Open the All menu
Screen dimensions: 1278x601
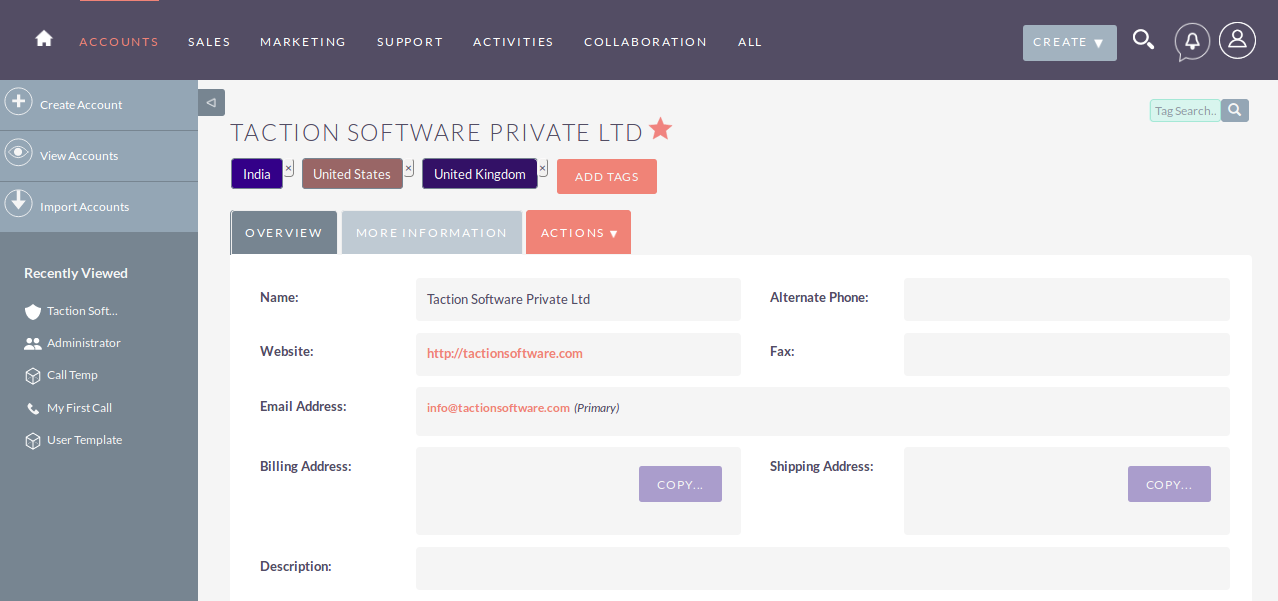coord(750,42)
